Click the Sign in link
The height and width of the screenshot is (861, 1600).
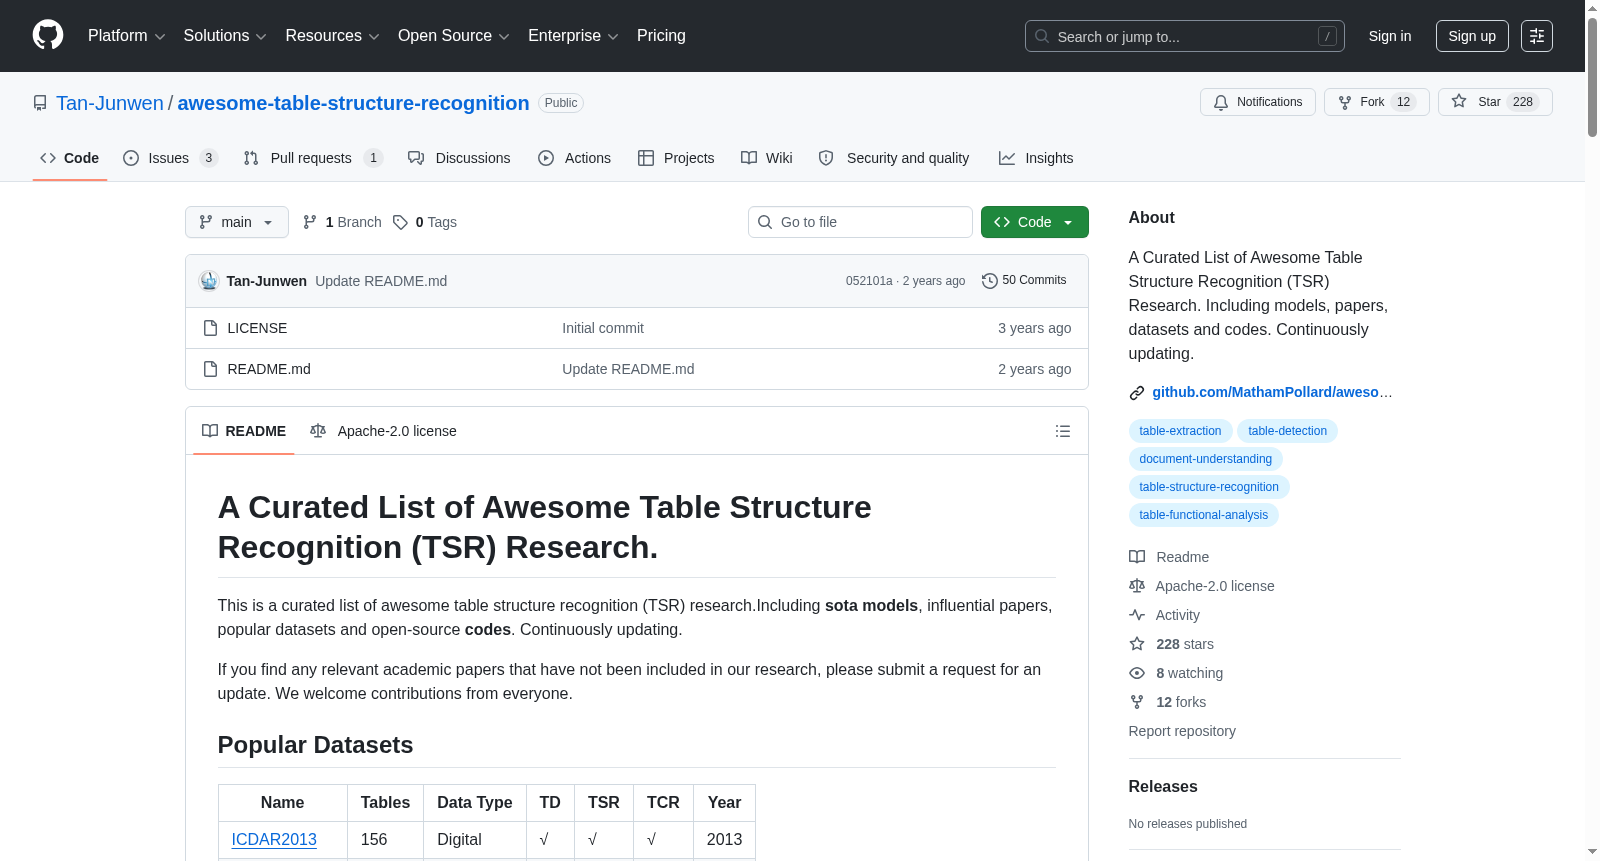pos(1390,36)
